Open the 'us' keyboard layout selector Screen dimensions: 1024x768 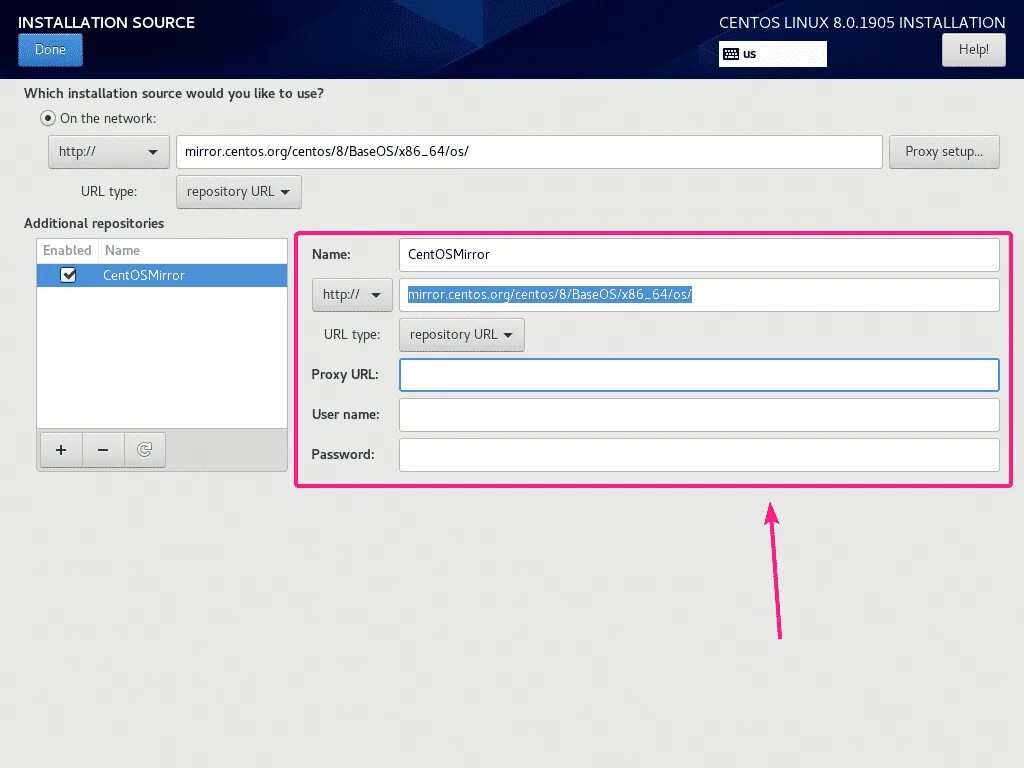point(772,54)
